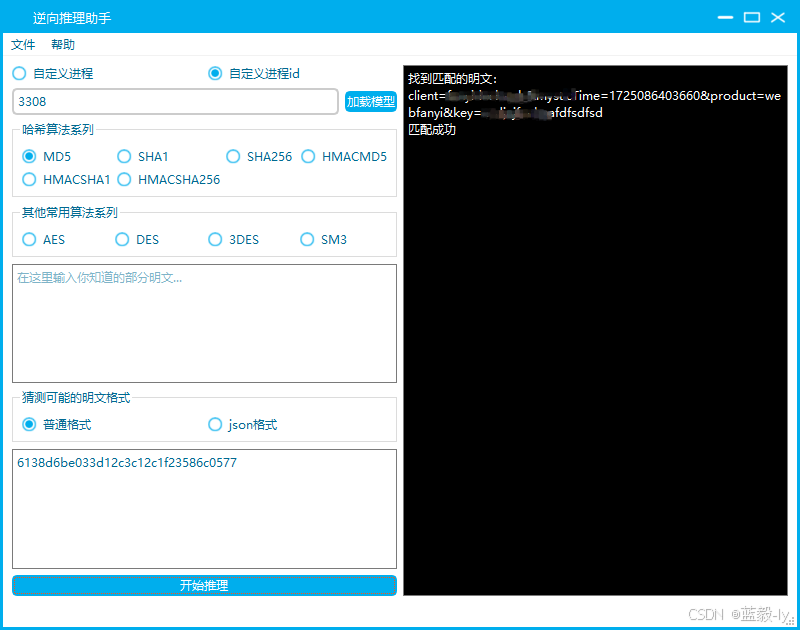The width and height of the screenshot is (800, 630).
Task: Select the DES algorithm option
Action: click(137, 240)
